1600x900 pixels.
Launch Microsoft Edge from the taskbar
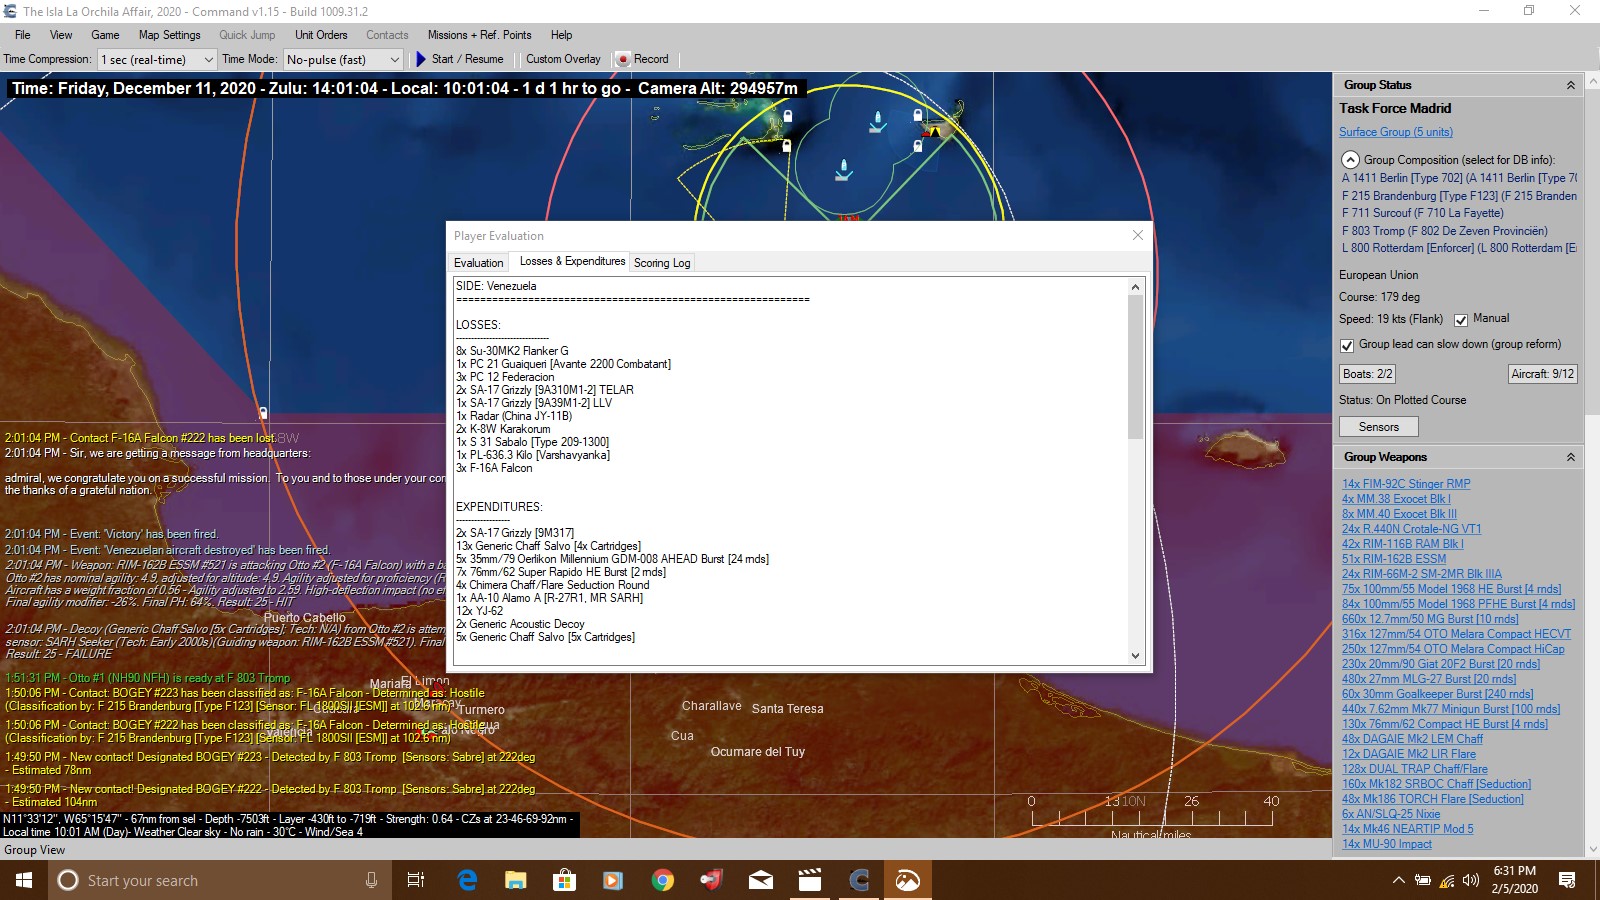pyautogui.click(x=467, y=880)
